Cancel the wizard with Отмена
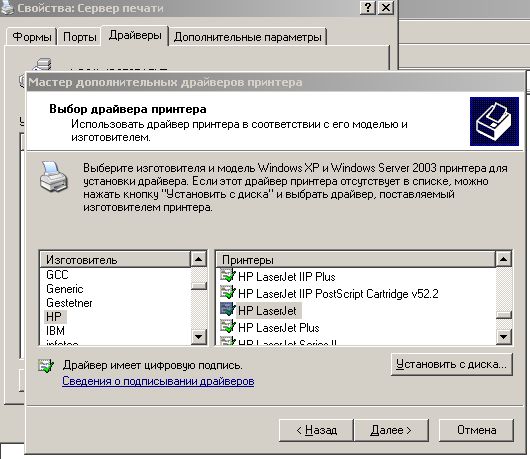This screenshot has width=530, height=459. (x=476, y=430)
